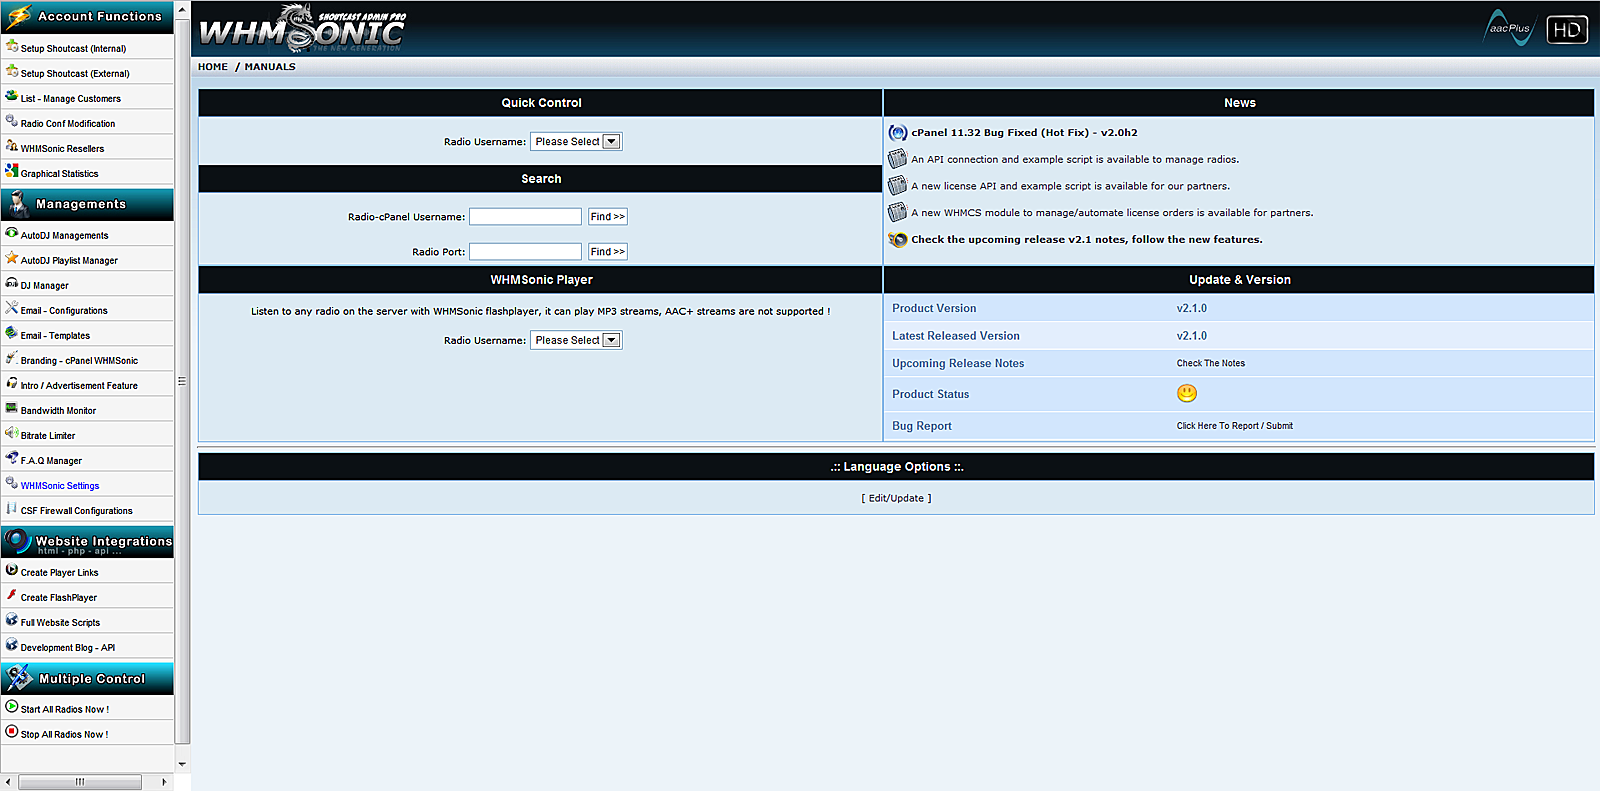Viewport: 1600px width, 791px height.
Task: Open the Edit/Update language options link
Action: [x=896, y=498]
